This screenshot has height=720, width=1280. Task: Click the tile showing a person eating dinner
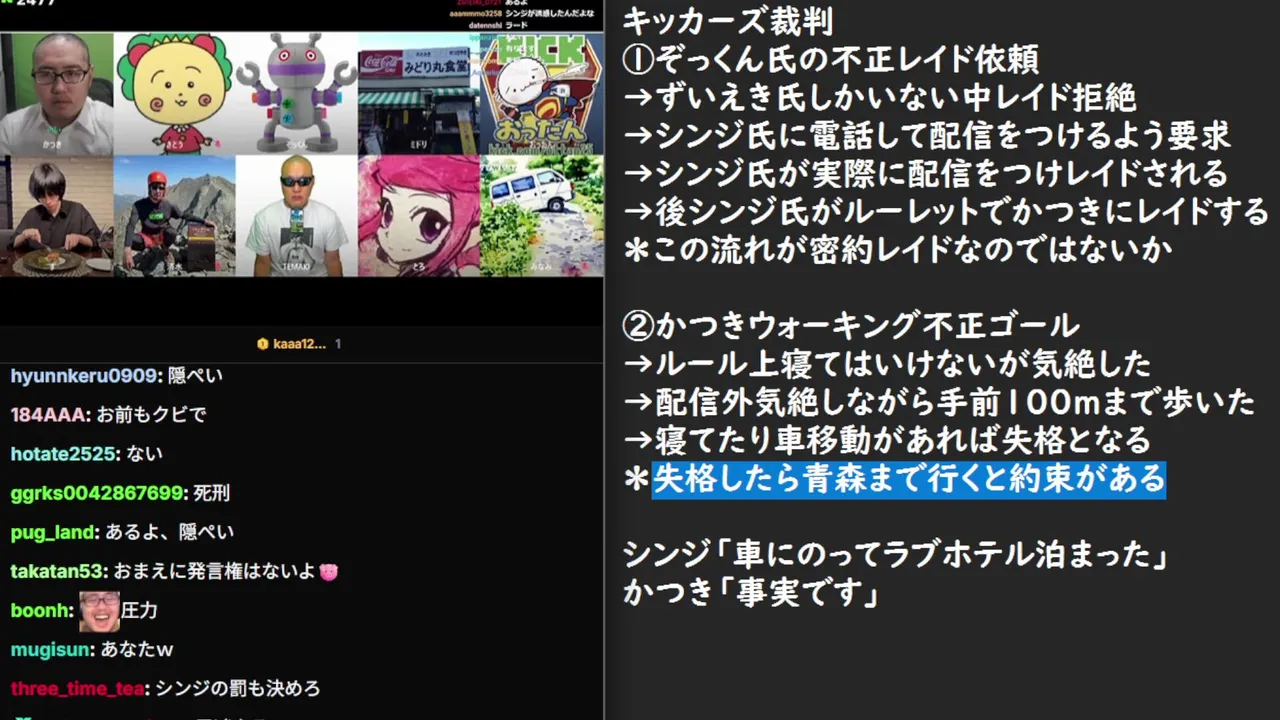click(57, 216)
